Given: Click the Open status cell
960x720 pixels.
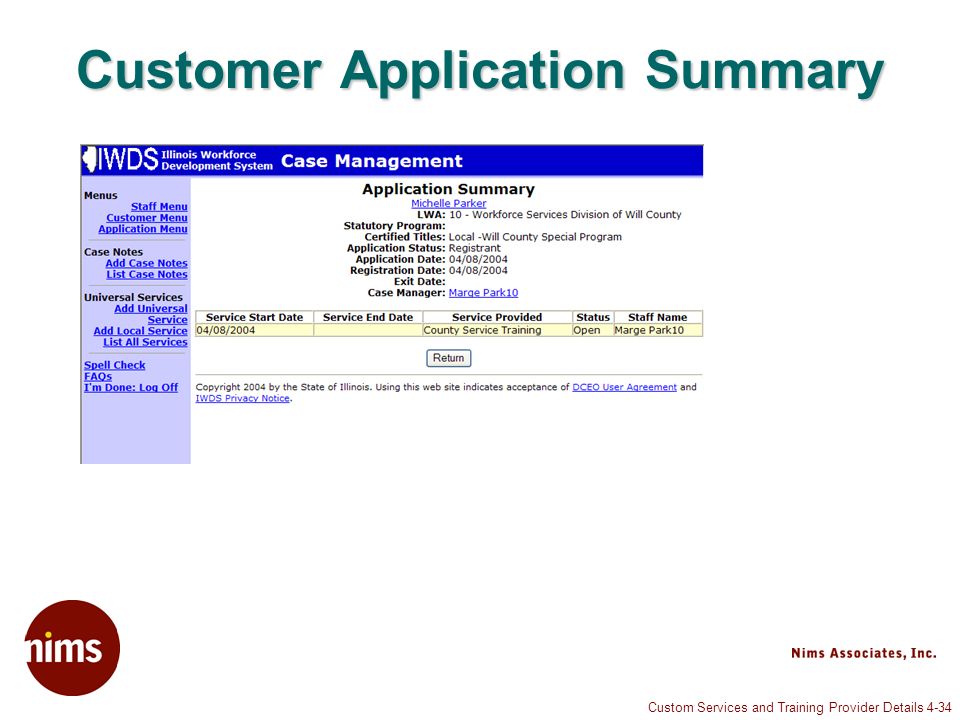Looking at the screenshot, I should tap(593, 330).
